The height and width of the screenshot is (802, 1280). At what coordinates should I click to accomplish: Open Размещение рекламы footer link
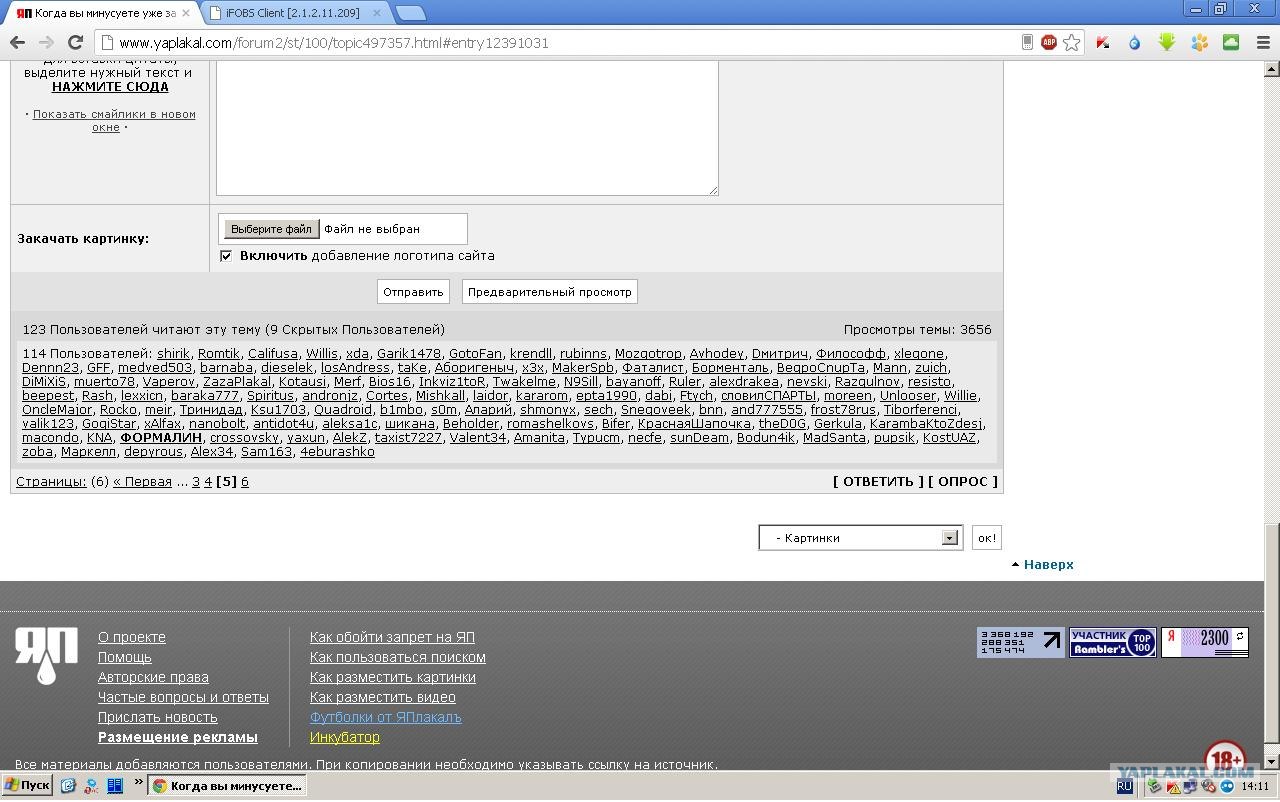pyautogui.click(x=178, y=738)
